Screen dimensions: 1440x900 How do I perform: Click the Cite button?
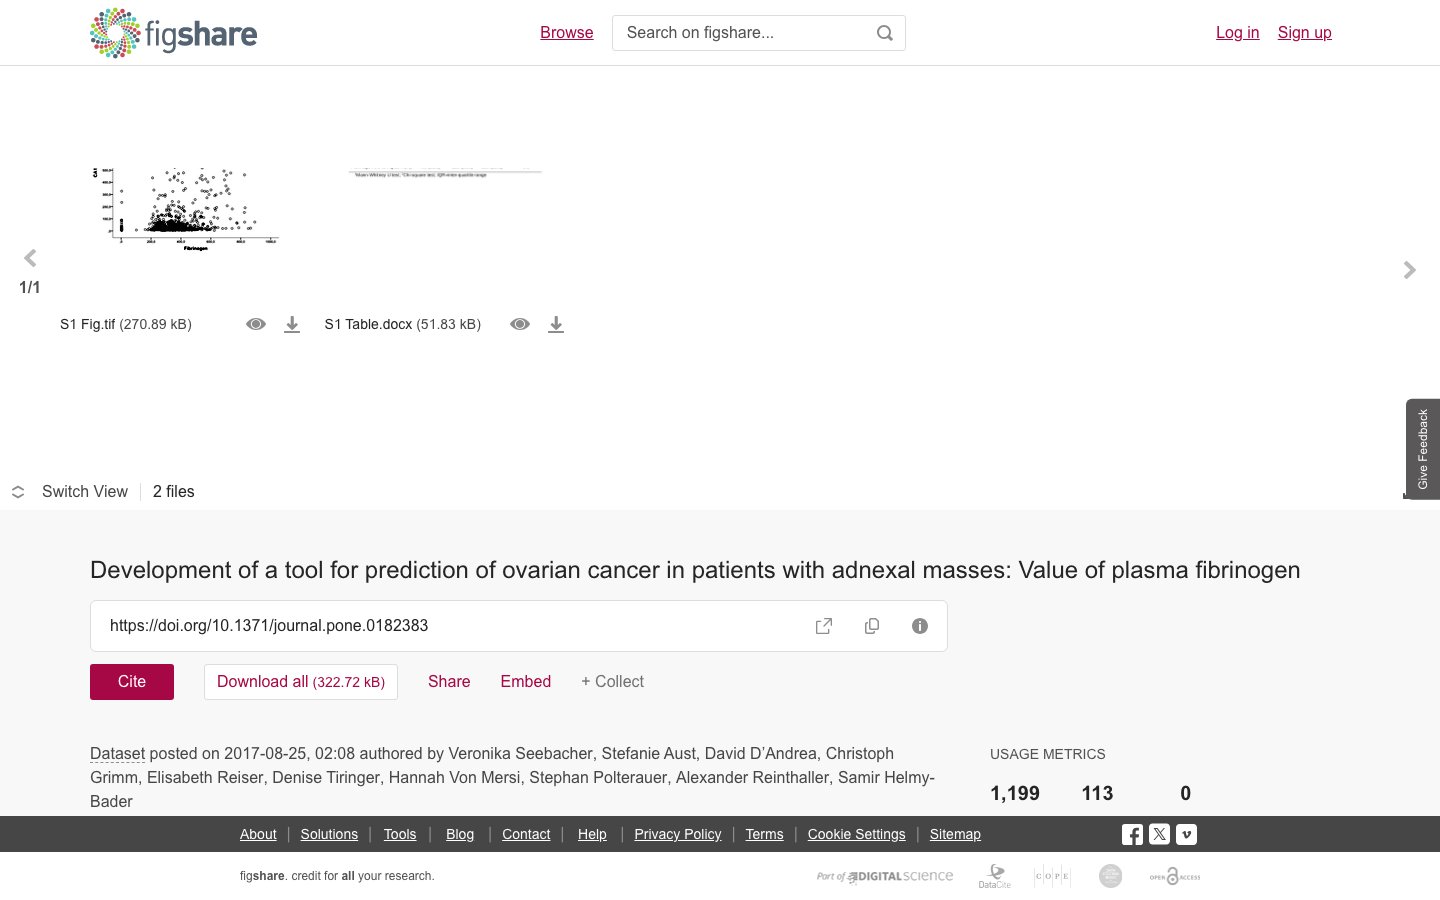coord(132,682)
